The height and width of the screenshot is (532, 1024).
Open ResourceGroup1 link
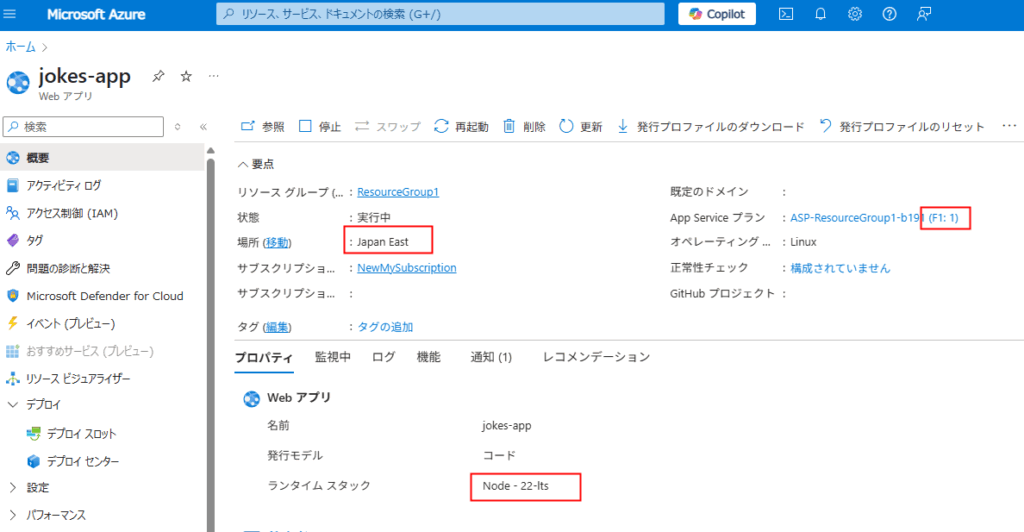398,192
